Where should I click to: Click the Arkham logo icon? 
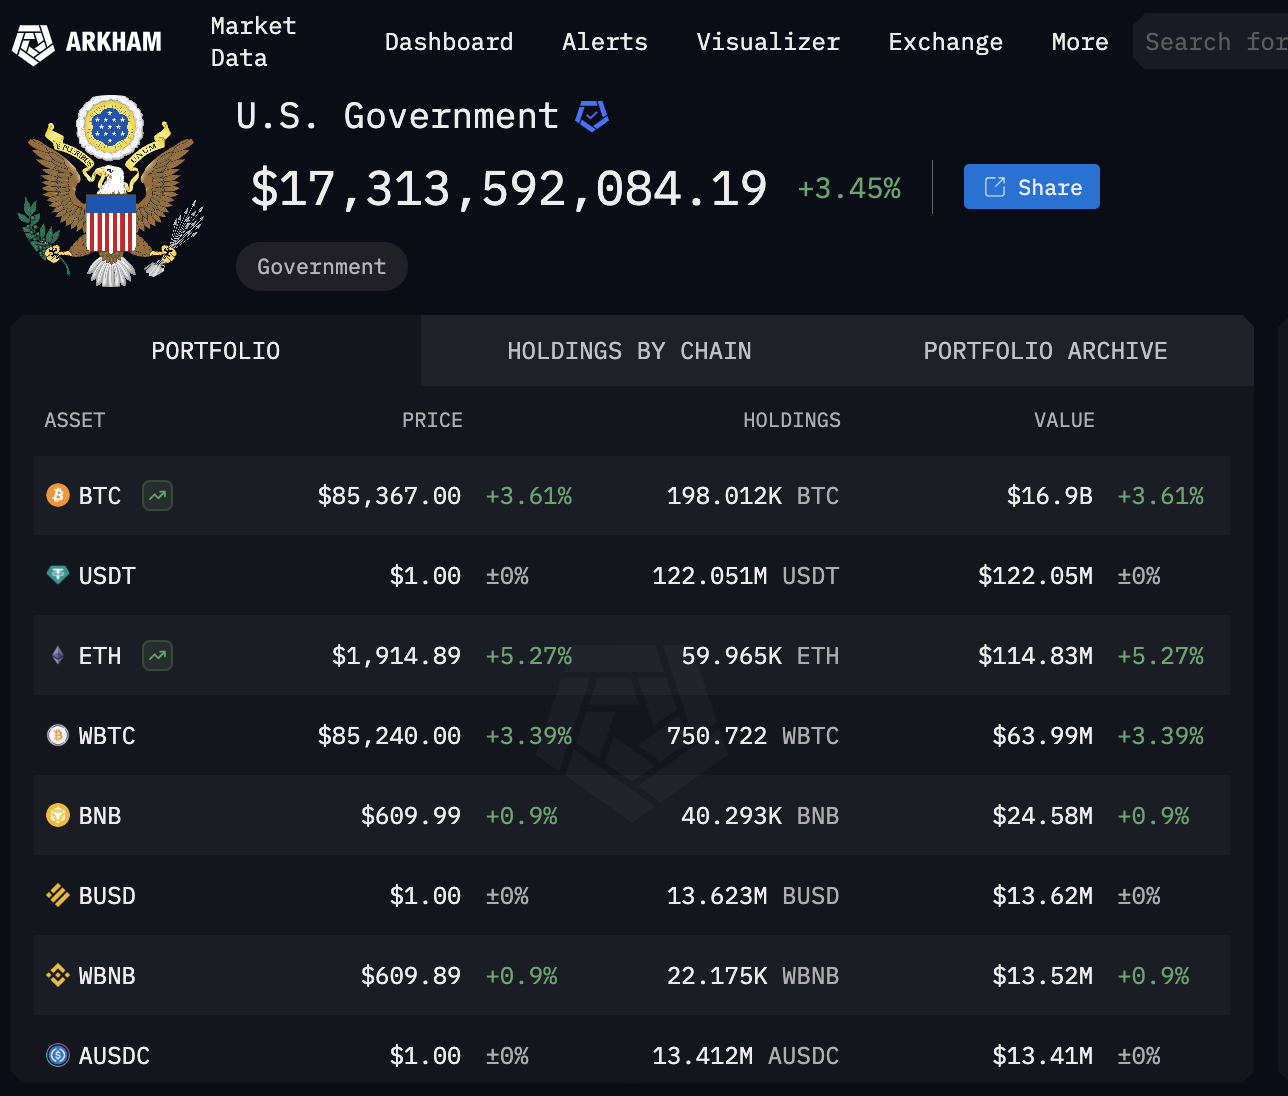(x=33, y=43)
